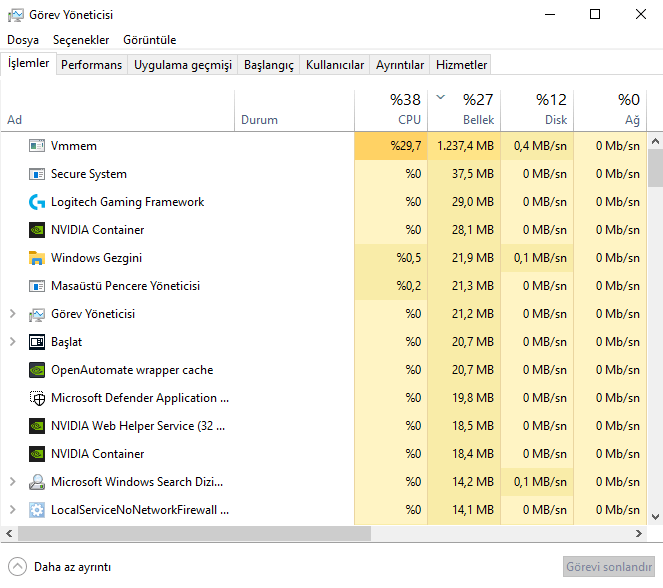Maximize the Görev Yöneticisi window
The width and height of the screenshot is (663, 588).
[x=595, y=14]
